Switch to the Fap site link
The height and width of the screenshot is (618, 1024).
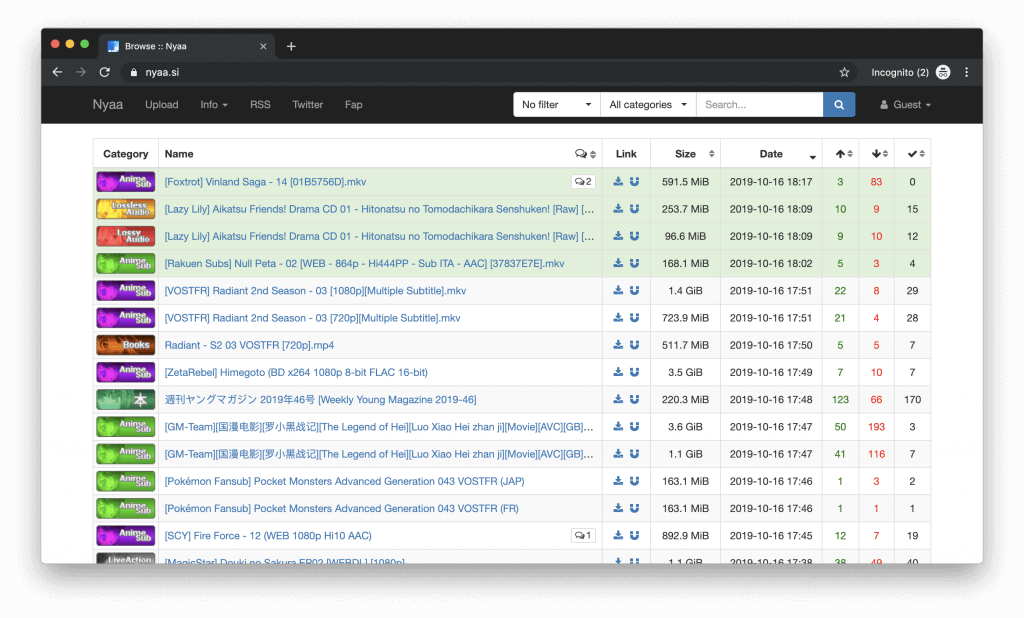[x=353, y=105]
